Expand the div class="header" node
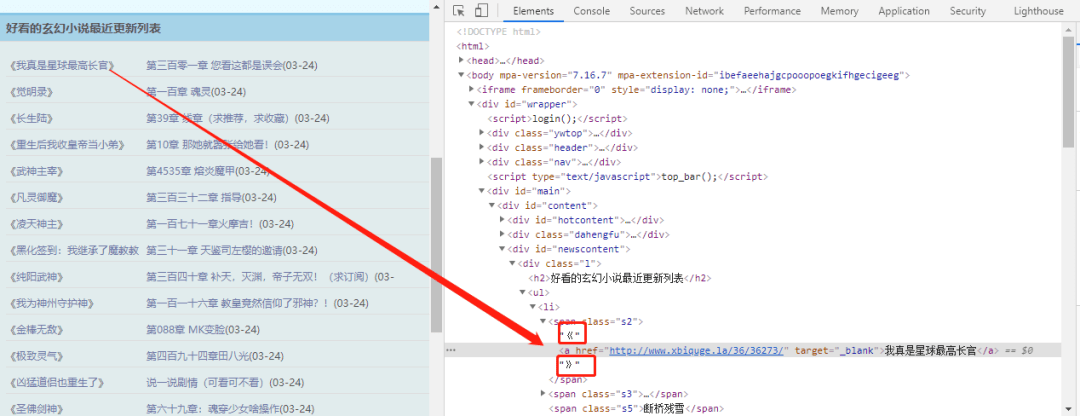The image size is (1080, 416). click(x=481, y=147)
